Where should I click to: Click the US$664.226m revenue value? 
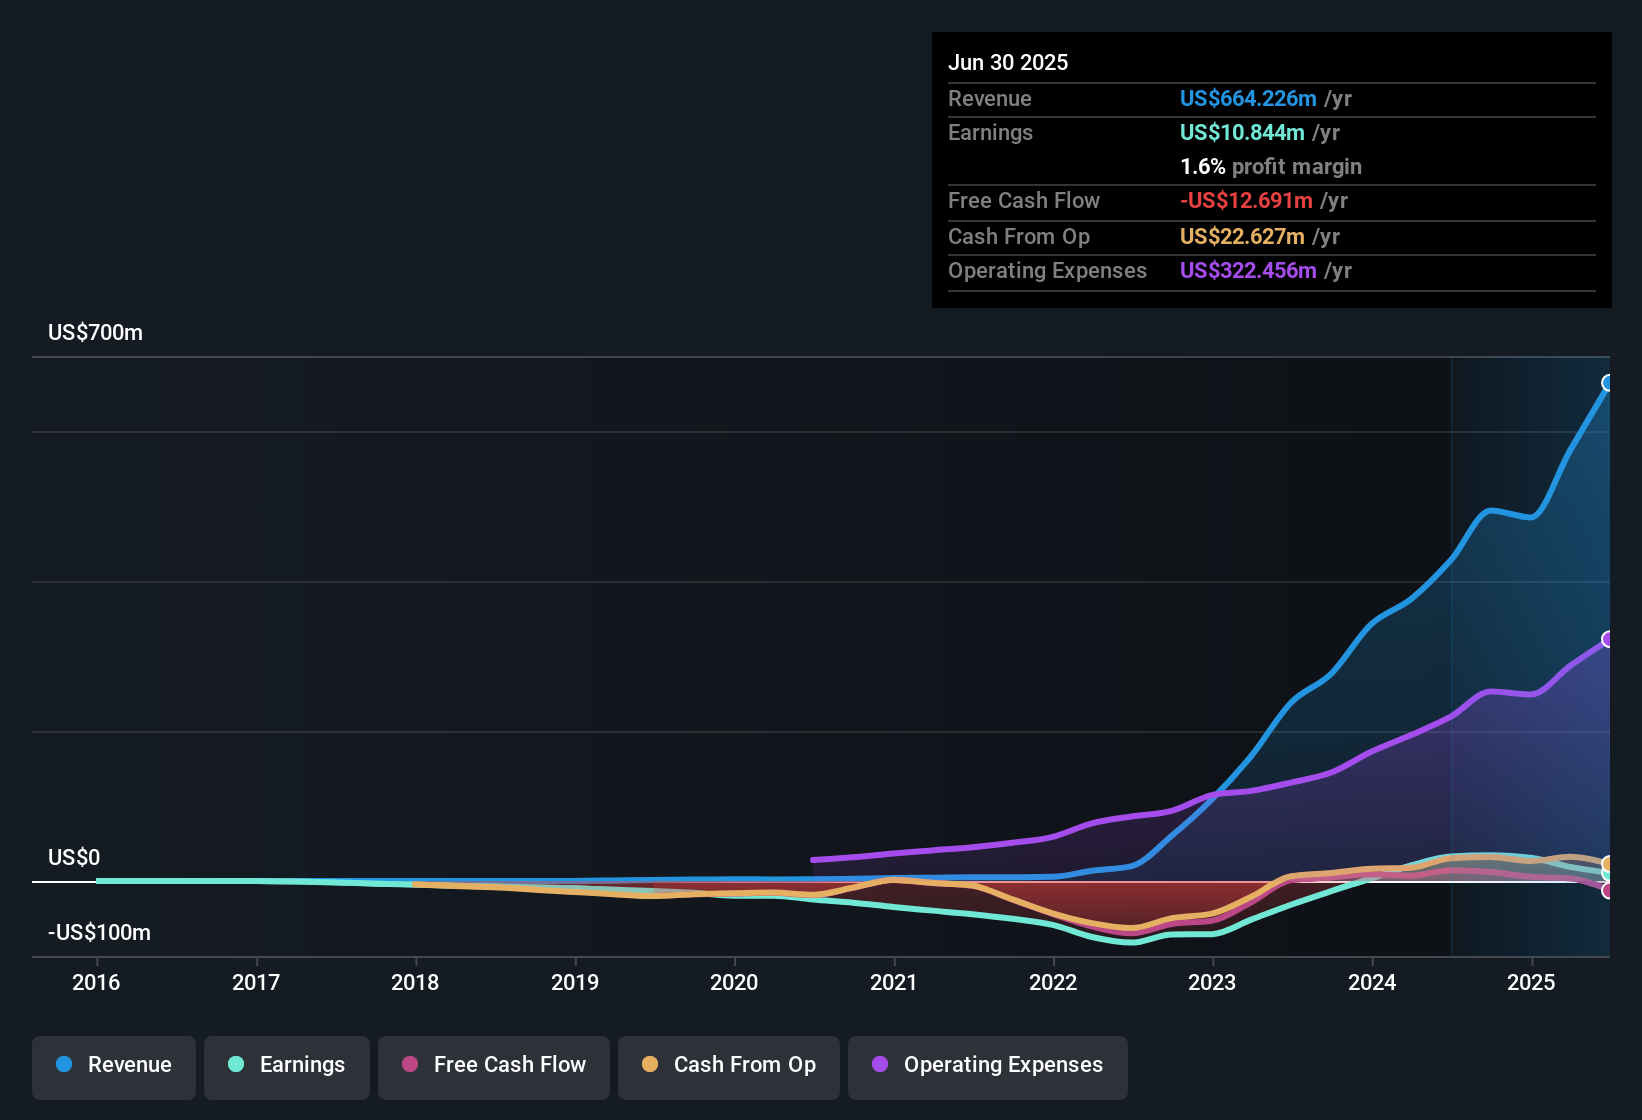tap(1248, 98)
